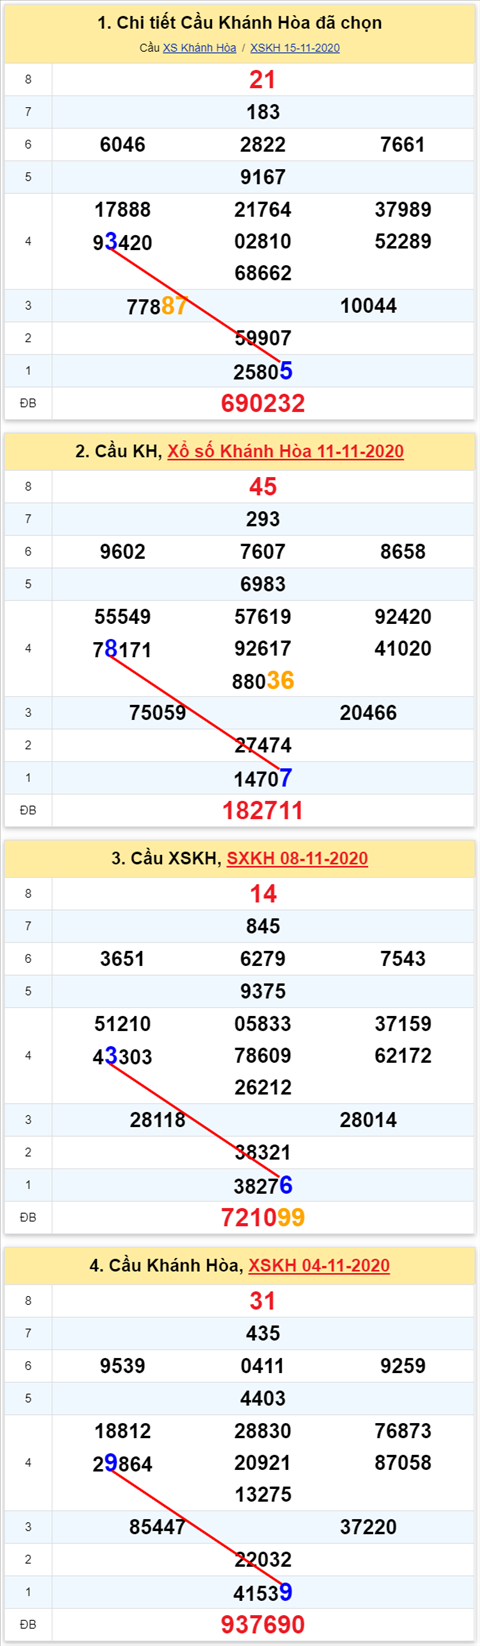Select the number 28014
Image resolution: width=480 pixels, height=1646 pixels.
[368, 1120]
